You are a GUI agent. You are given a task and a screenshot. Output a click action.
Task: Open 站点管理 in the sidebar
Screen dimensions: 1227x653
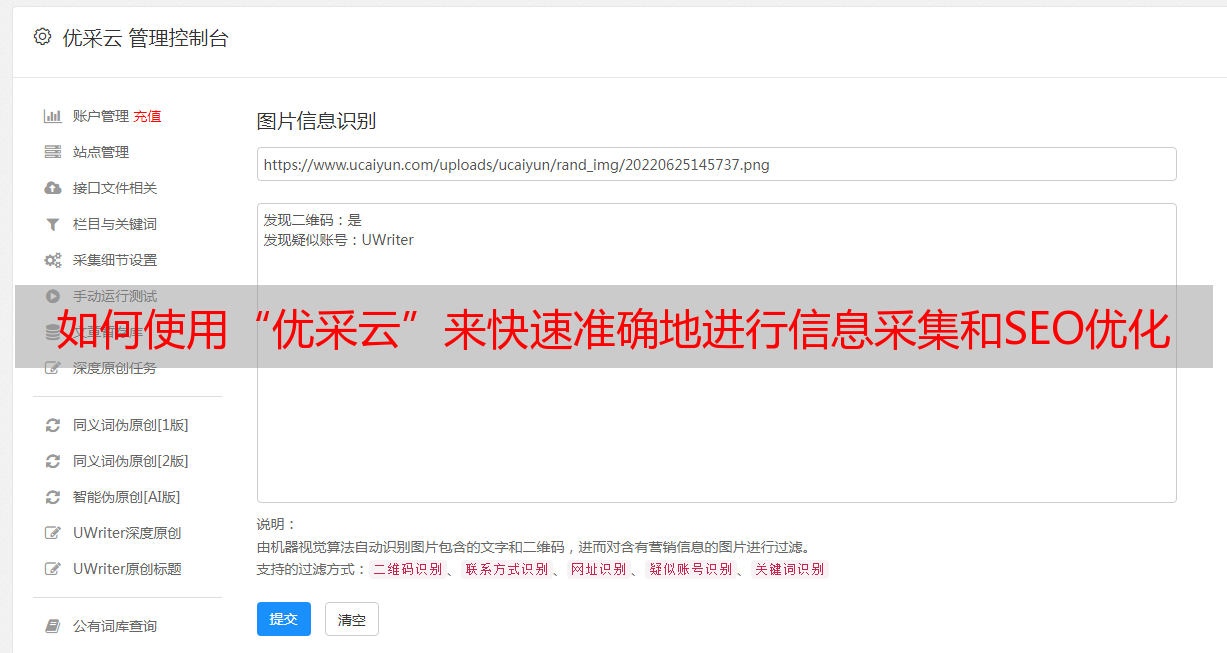pyautogui.click(x=101, y=152)
